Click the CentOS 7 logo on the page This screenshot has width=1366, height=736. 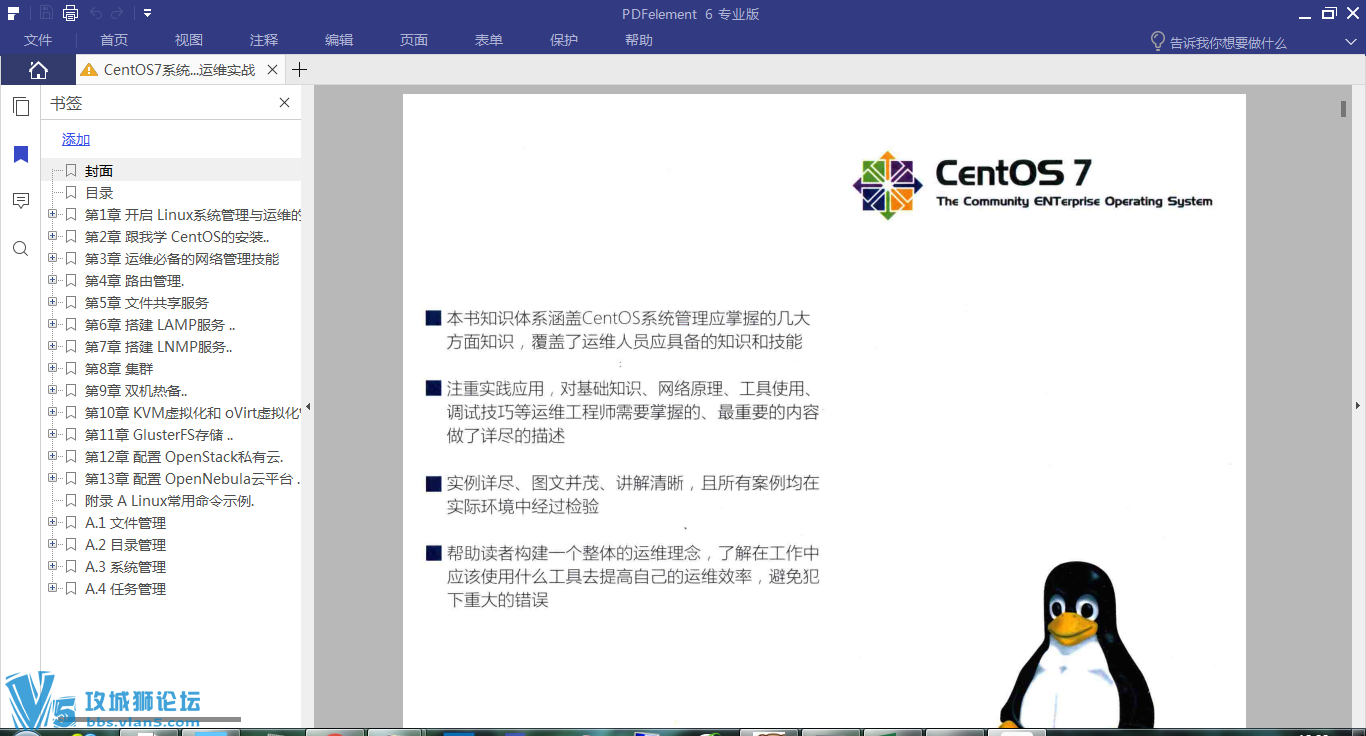click(x=1032, y=185)
